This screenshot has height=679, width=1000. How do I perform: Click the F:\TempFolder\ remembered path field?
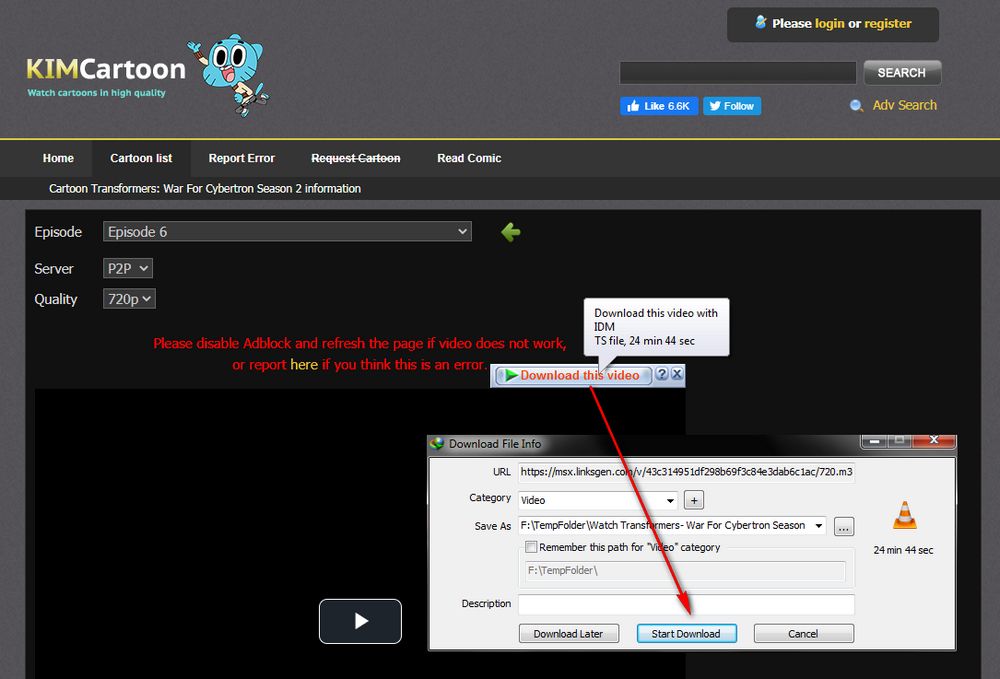tap(686, 571)
